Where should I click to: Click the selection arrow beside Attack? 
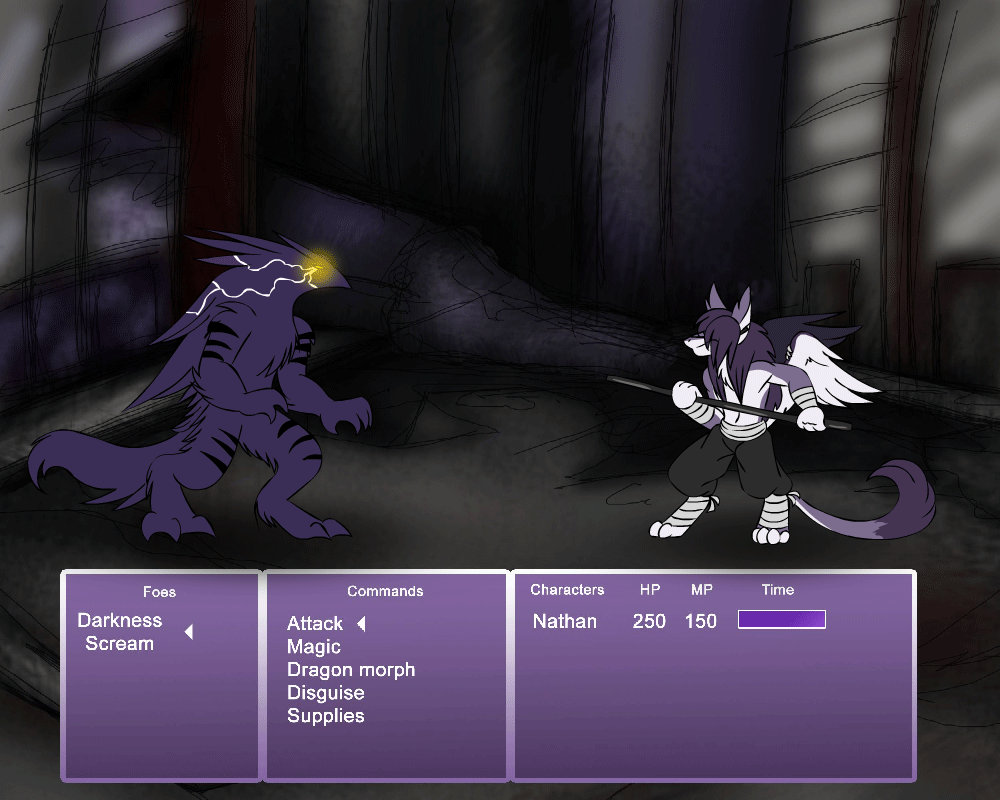(x=361, y=623)
